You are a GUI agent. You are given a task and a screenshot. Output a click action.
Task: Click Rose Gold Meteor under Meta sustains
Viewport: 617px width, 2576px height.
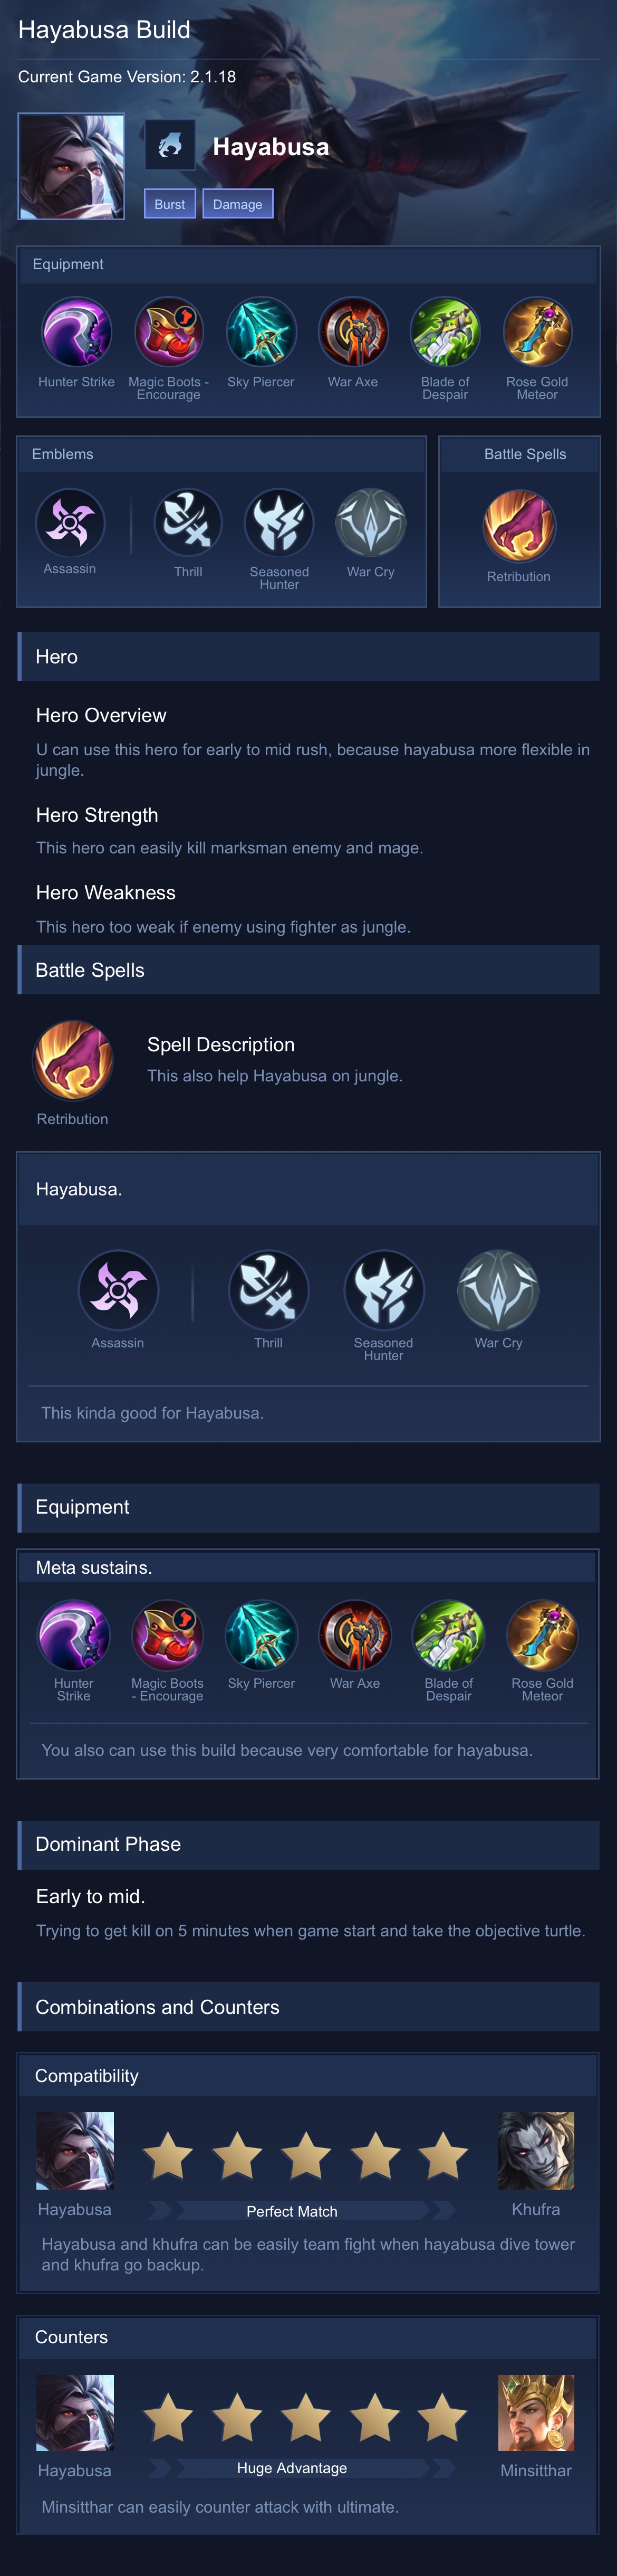pos(542,1635)
